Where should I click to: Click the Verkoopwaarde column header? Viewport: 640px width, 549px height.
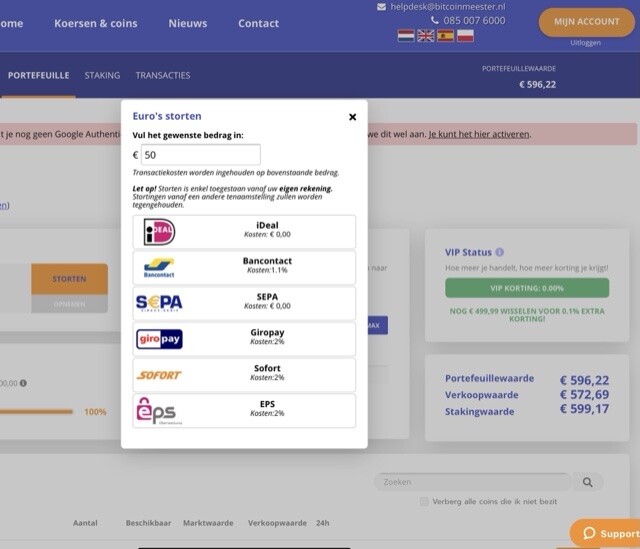coord(277,523)
